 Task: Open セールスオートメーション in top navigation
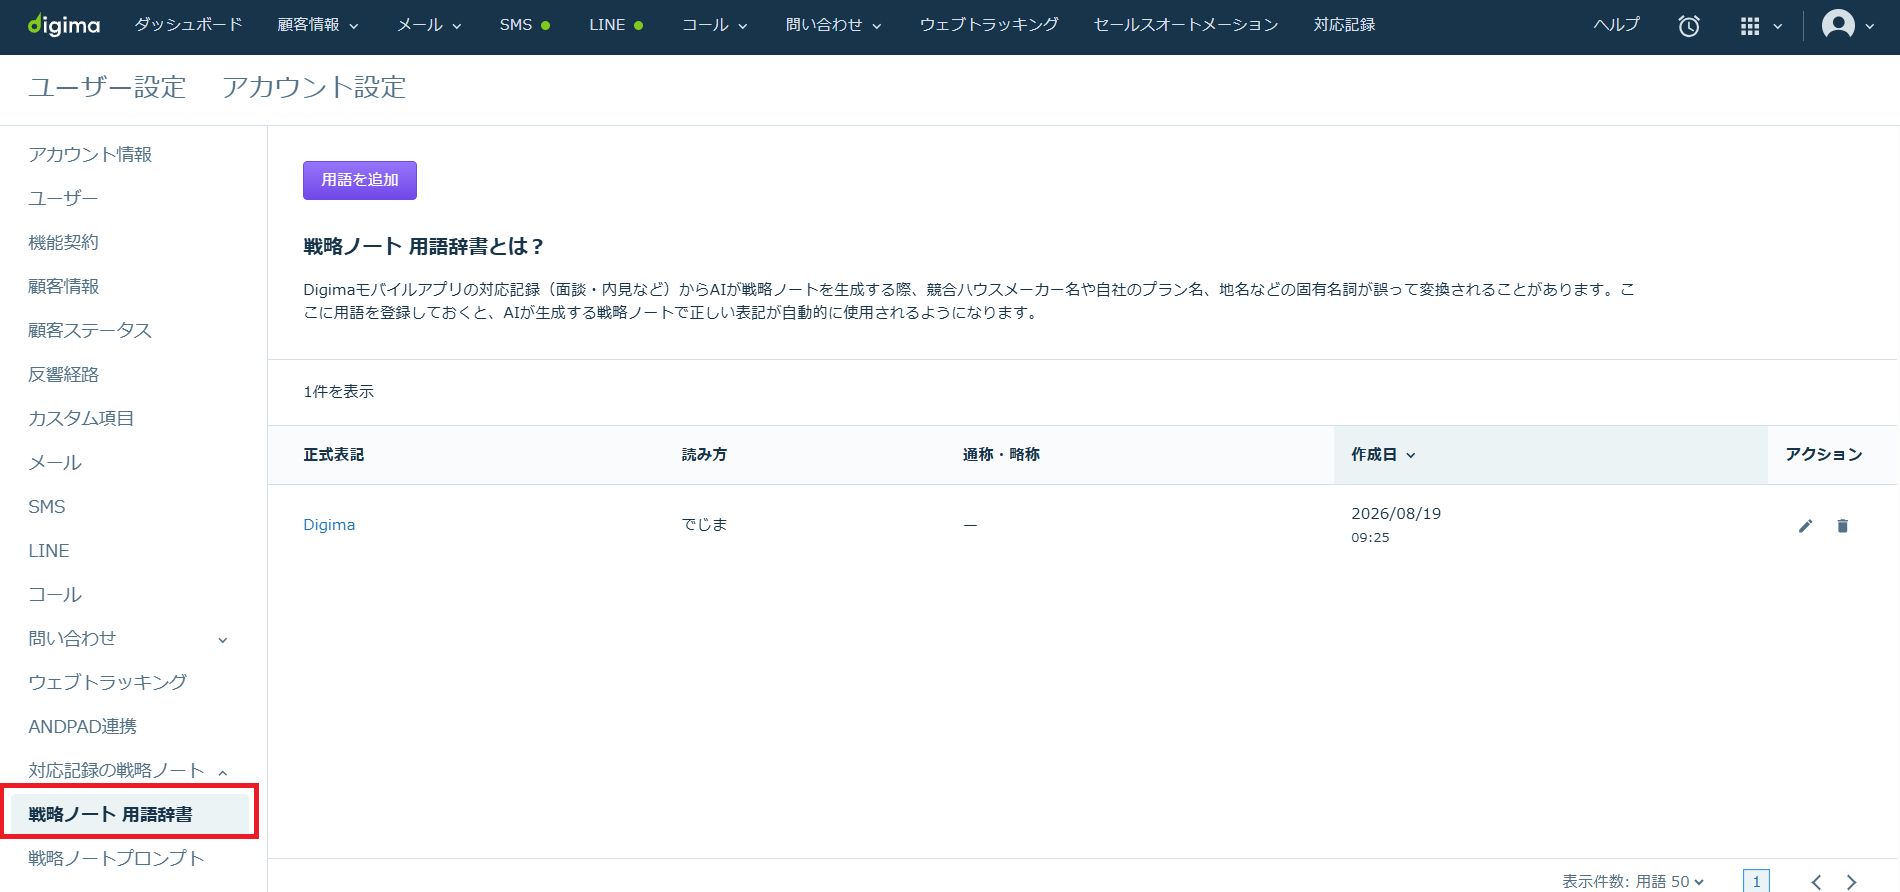pyautogui.click(x=1186, y=25)
